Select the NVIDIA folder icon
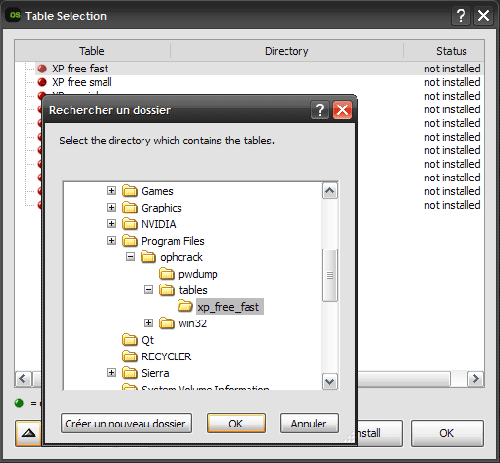500x463 pixels. (130, 224)
